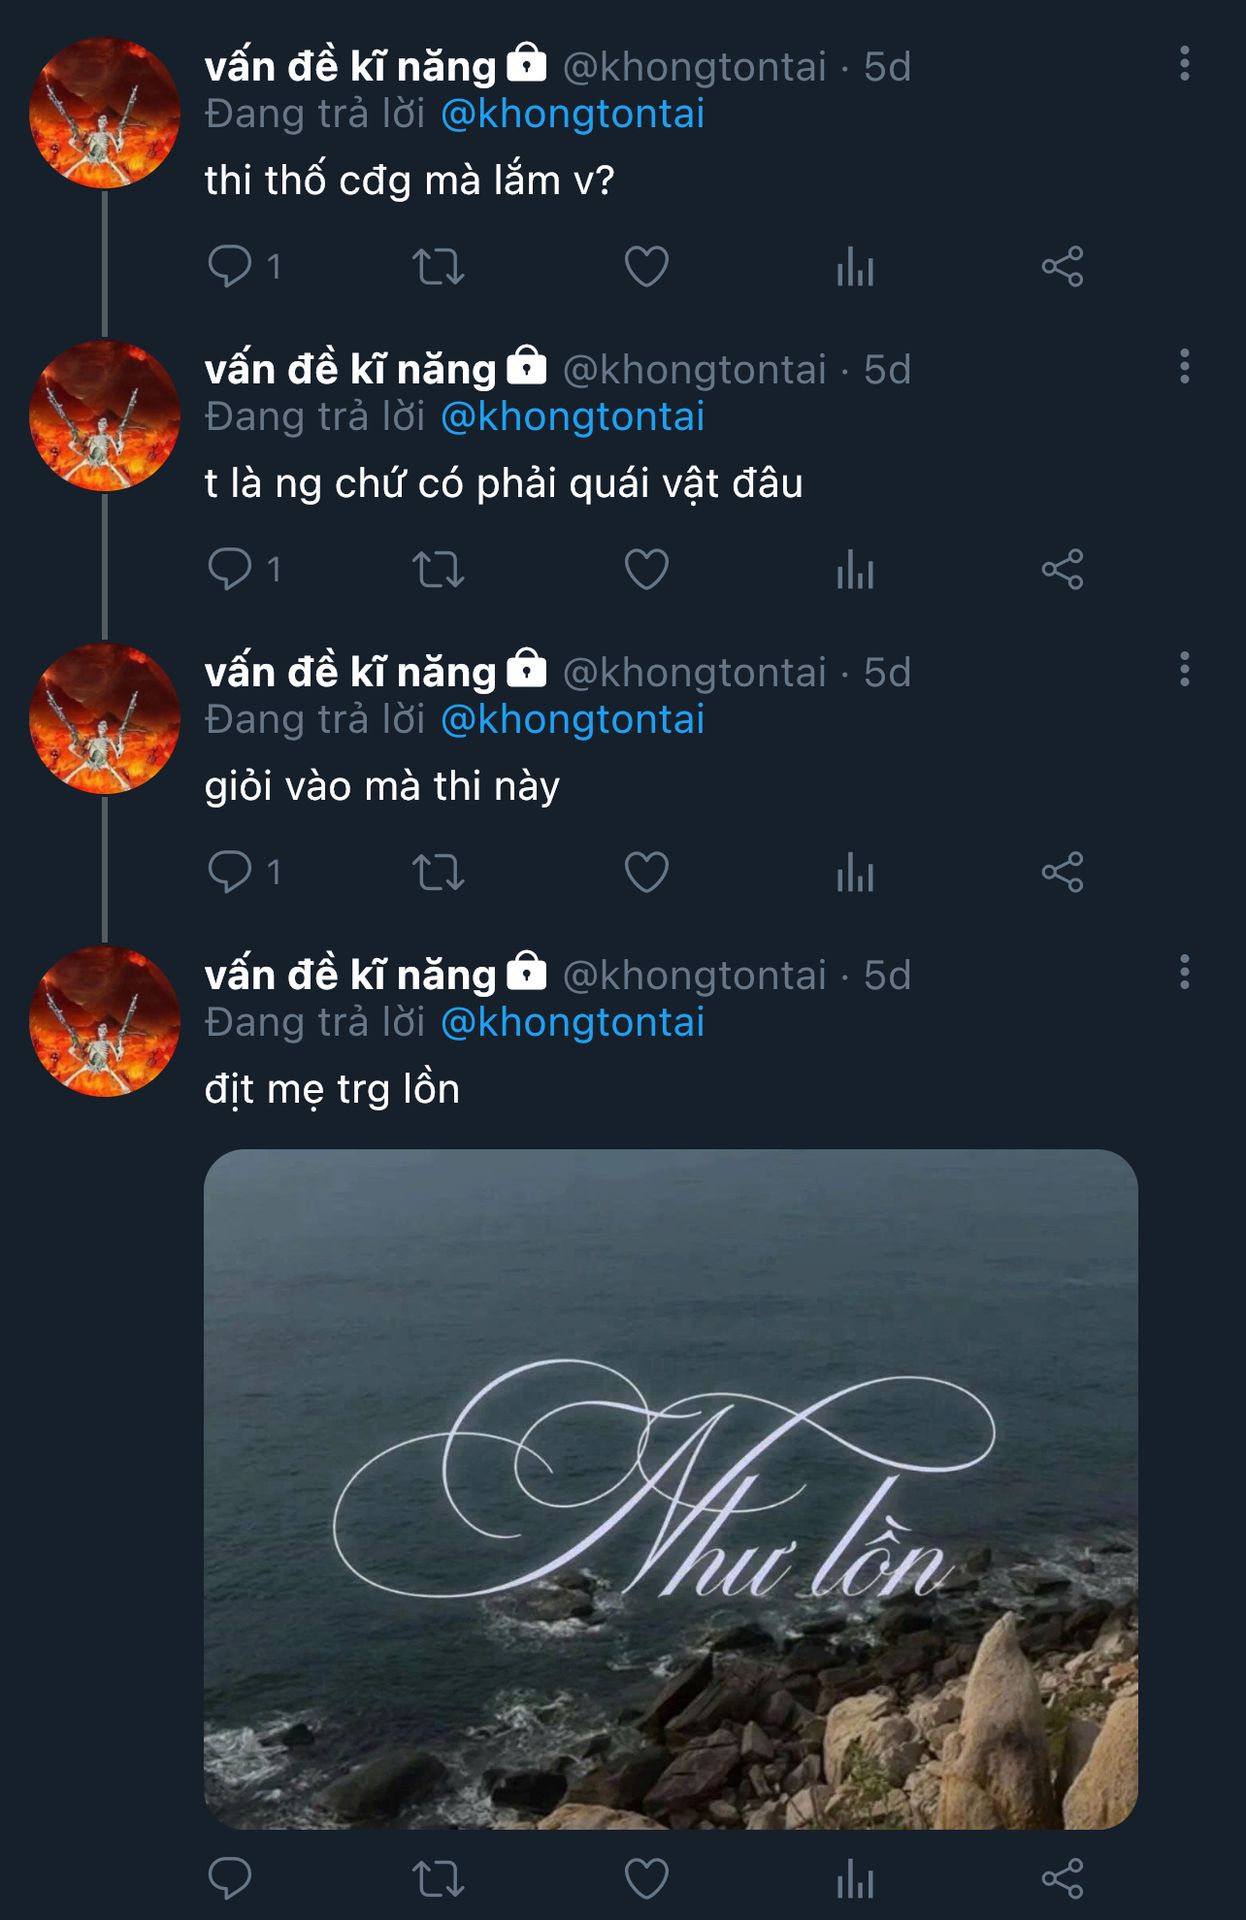
Task: Share the 'thi thố cđg mà lắm v?' tweet
Action: (1062, 267)
